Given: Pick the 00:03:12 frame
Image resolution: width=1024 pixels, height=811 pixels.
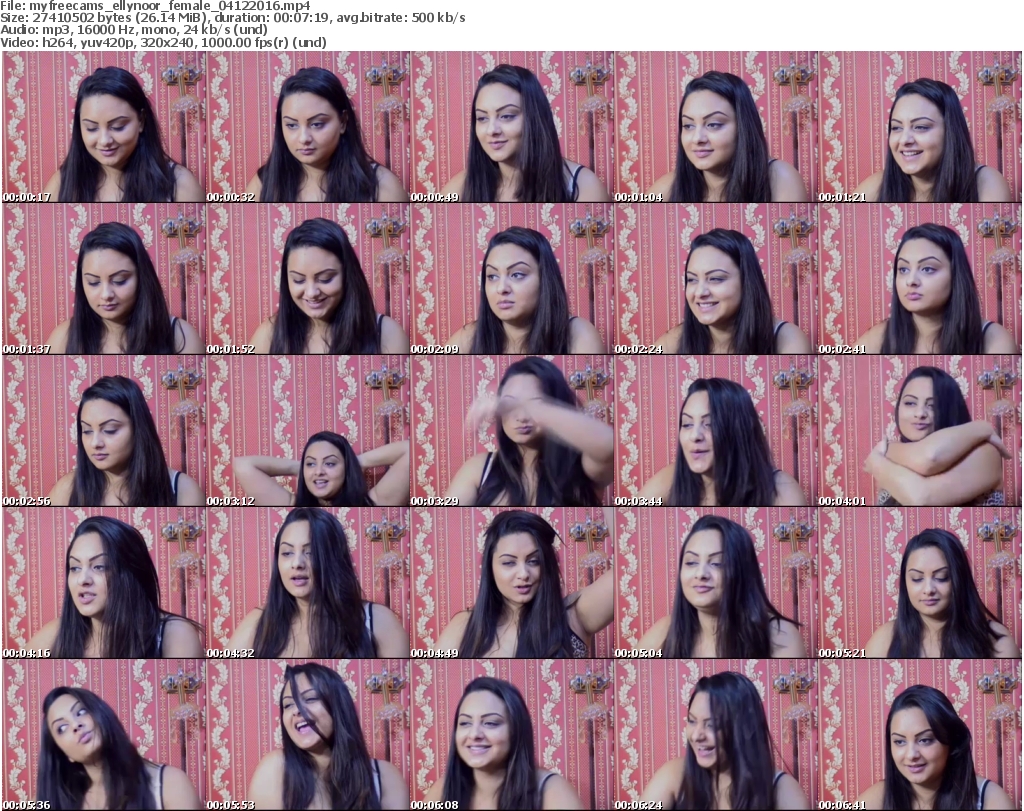Looking at the screenshot, I should tap(308, 431).
